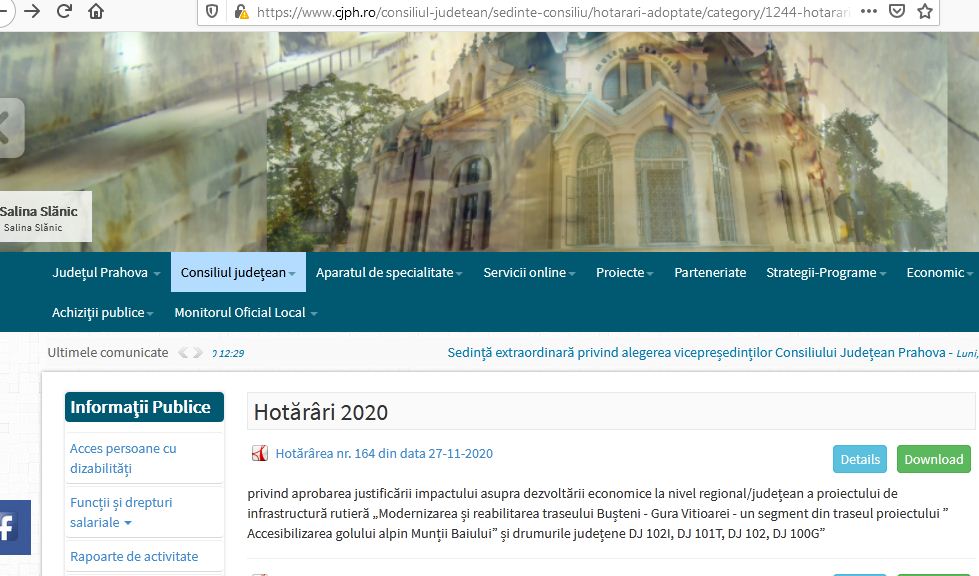Click the address bar URL field
Viewport: 979px width, 576px height.
click(552, 12)
